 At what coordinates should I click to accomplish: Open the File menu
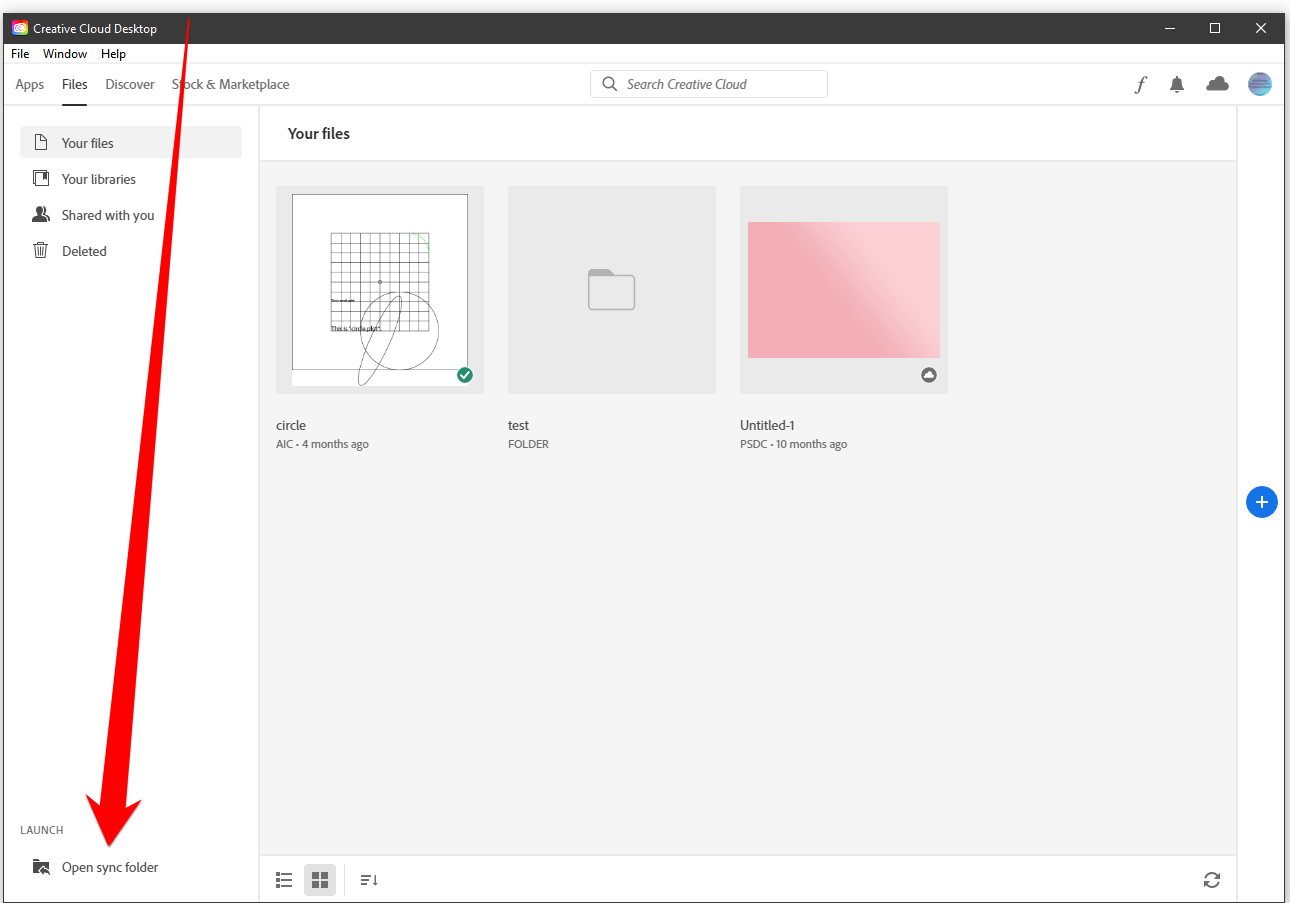[x=19, y=53]
